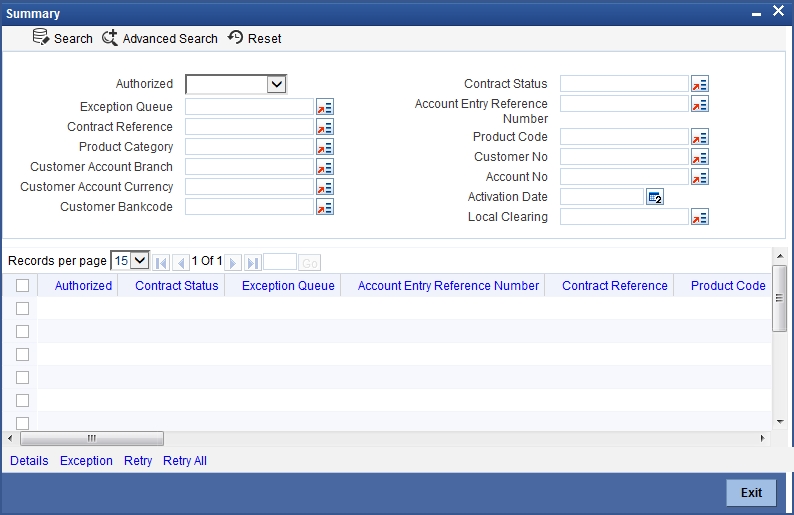The image size is (794, 515).
Task: Check the third result row checkbox
Action: (x=22, y=354)
